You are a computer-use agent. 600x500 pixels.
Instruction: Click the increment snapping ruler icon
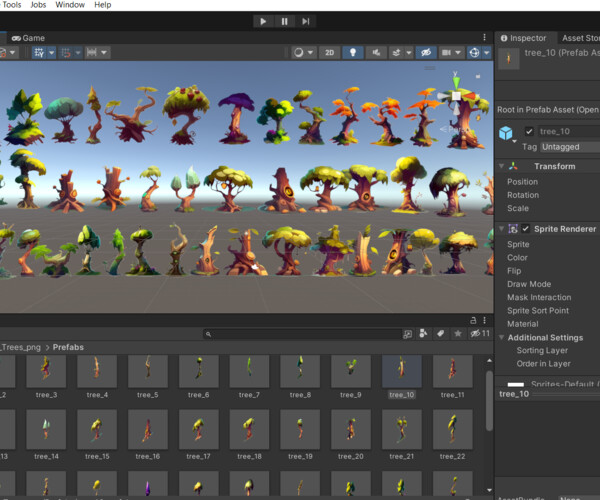pyautogui.click(x=92, y=52)
